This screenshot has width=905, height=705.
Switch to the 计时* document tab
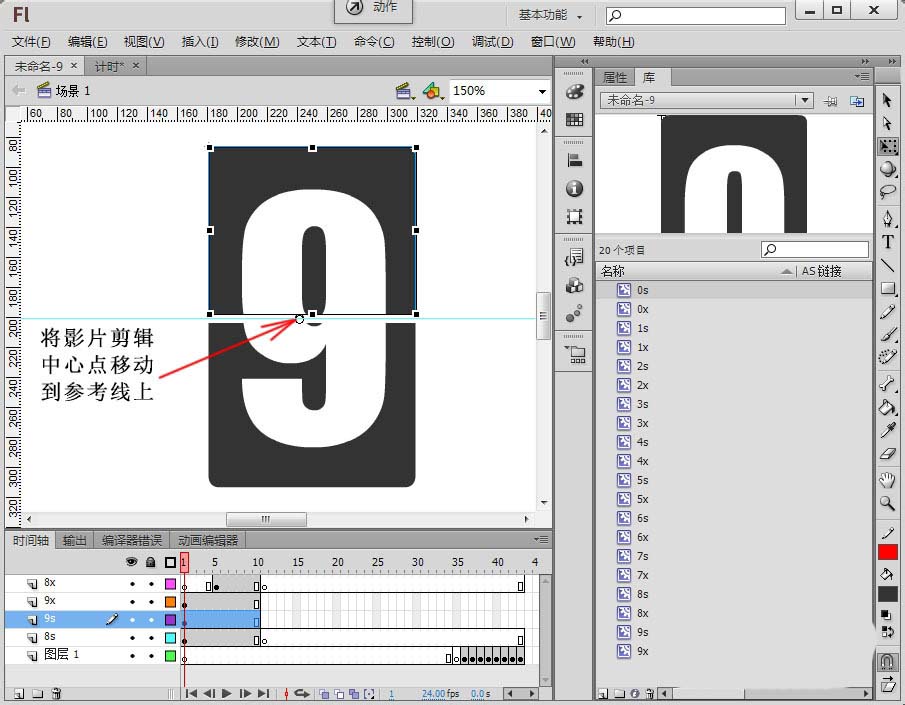click(117, 66)
